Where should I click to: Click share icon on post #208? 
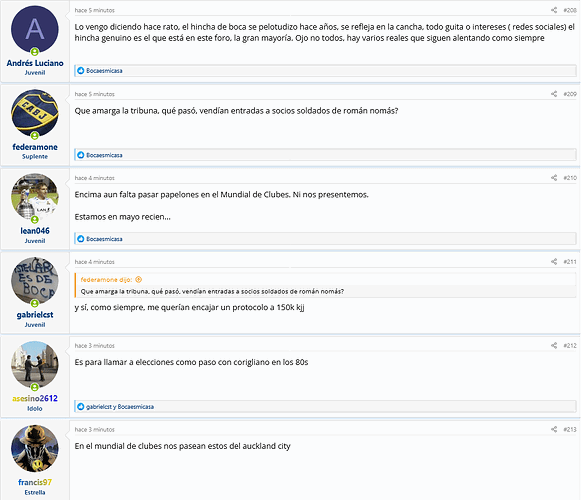pos(554,10)
